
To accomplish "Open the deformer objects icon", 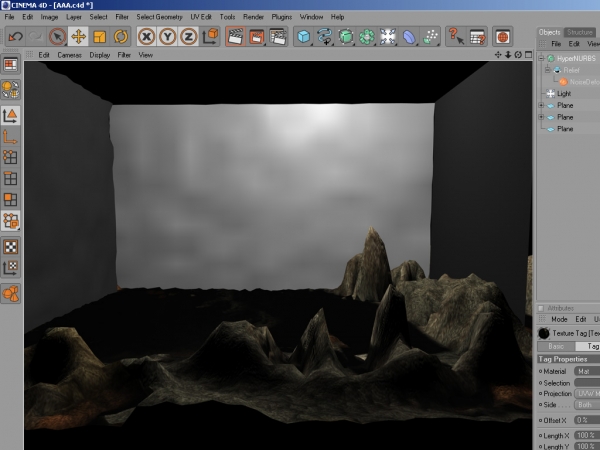I will pyautogui.click(x=409, y=37).
